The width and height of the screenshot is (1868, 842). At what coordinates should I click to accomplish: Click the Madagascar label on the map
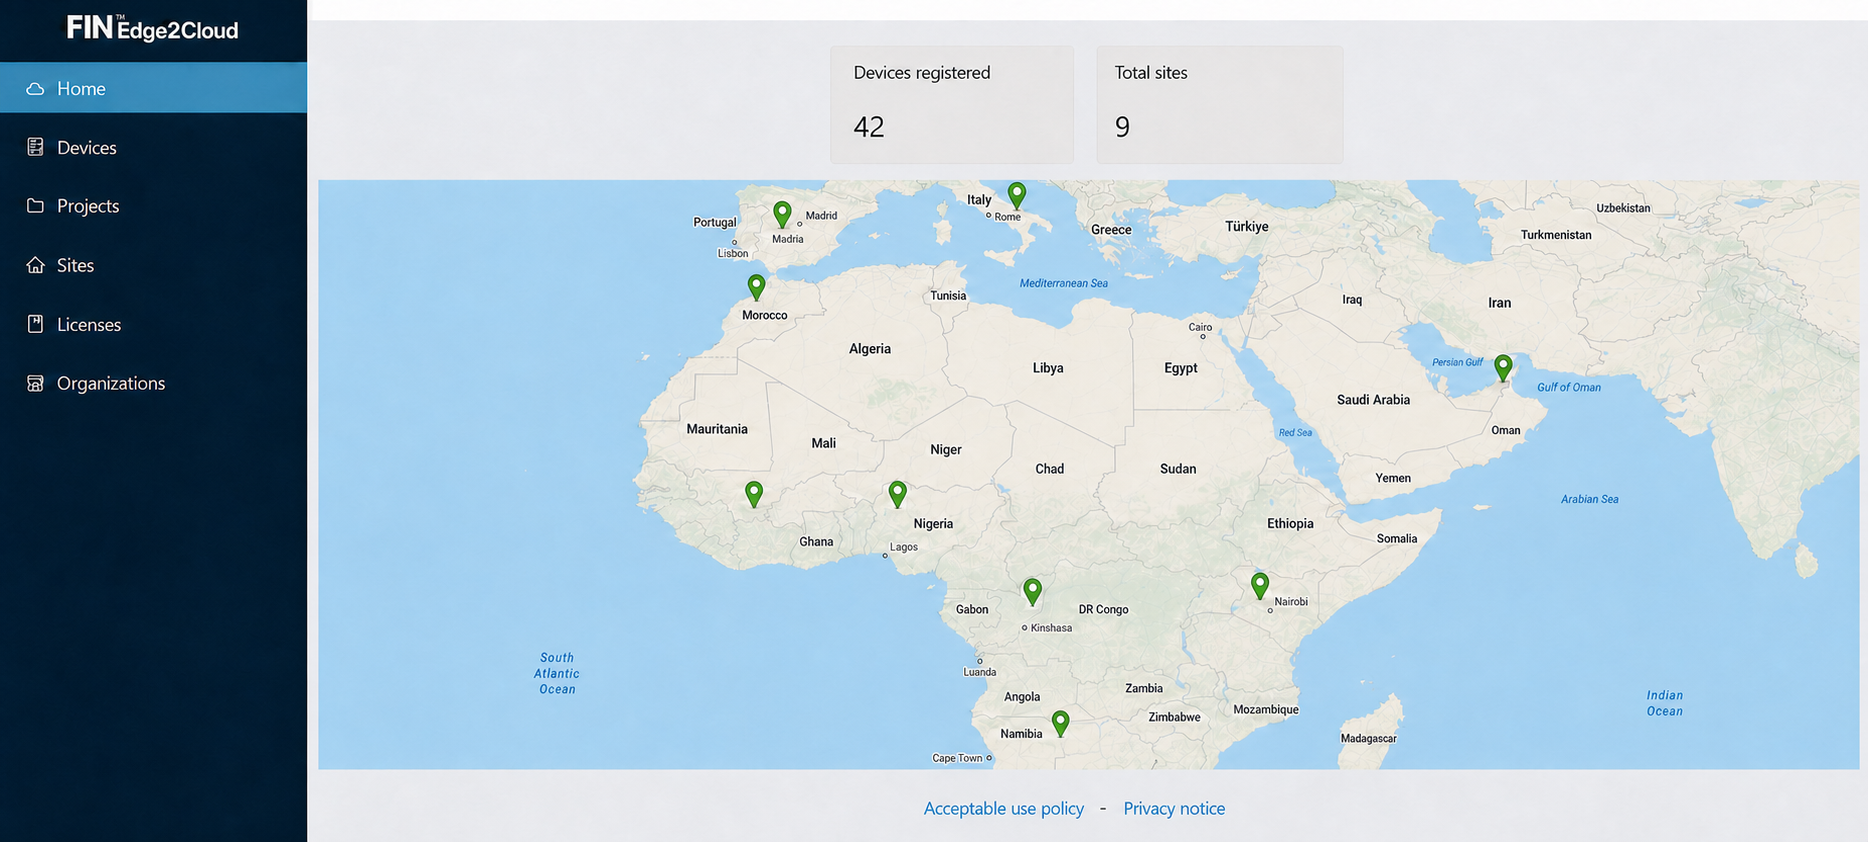(x=1369, y=738)
